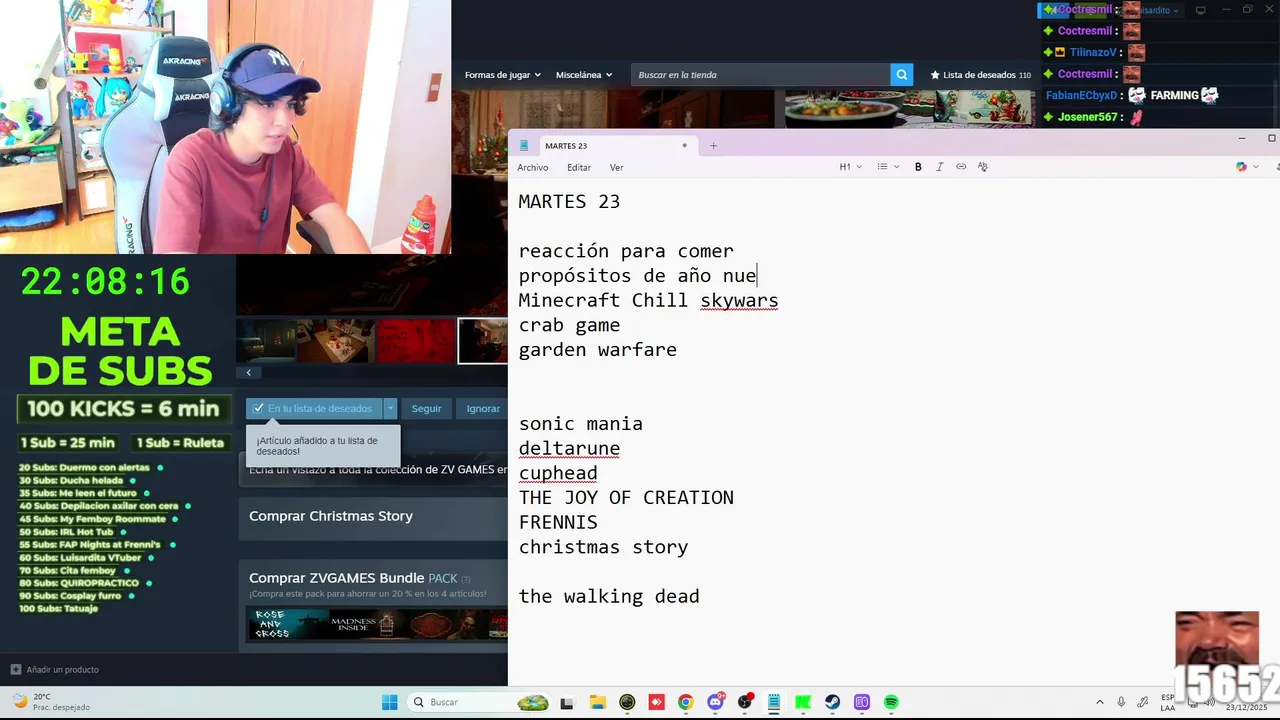This screenshot has height=720, width=1280.
Task: Open Formas de jugar dropdown menu
Action: point(502,75)
